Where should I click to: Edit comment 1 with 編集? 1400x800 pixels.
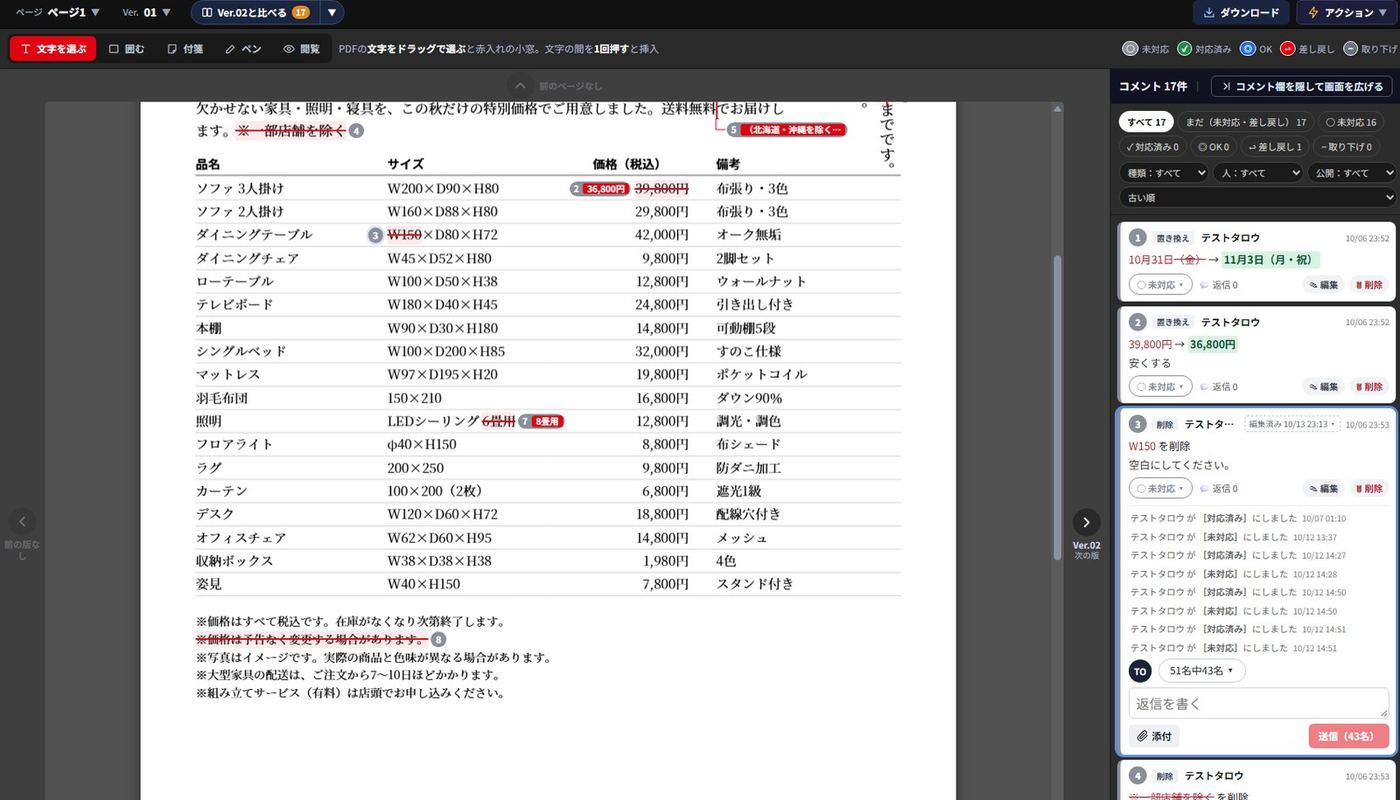click(1324, 285)
